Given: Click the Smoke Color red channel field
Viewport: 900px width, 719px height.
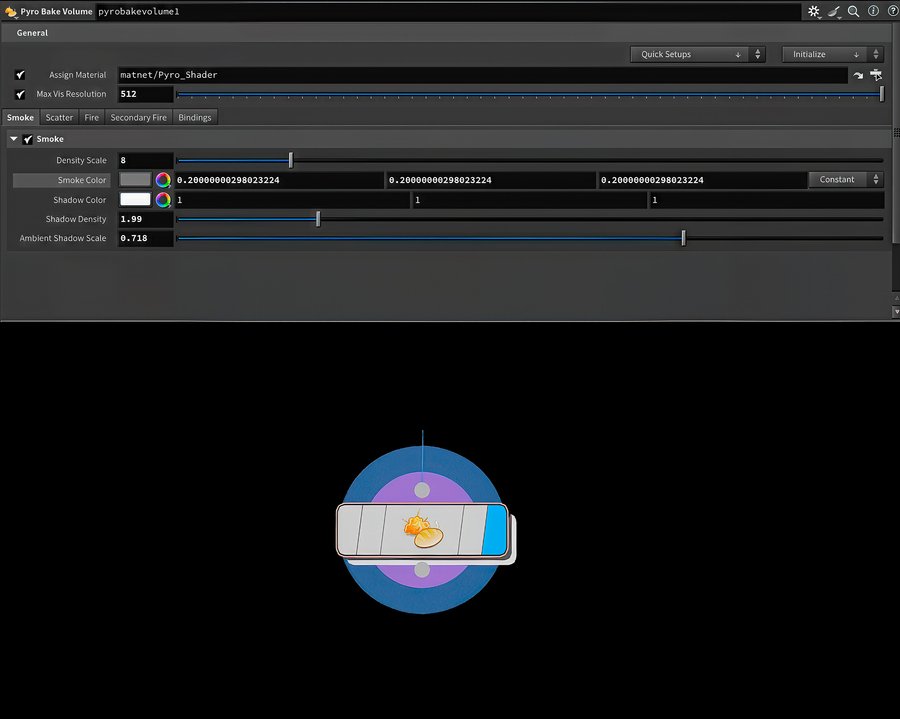Looking at the screenshot, I should click(x=279, y=180).
